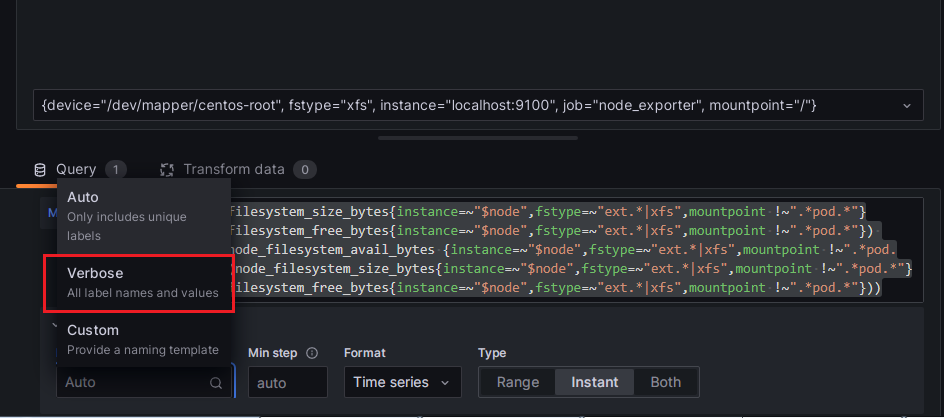Click the chevron on the series selector
The image size is (944, 418).
pos(906,105)
